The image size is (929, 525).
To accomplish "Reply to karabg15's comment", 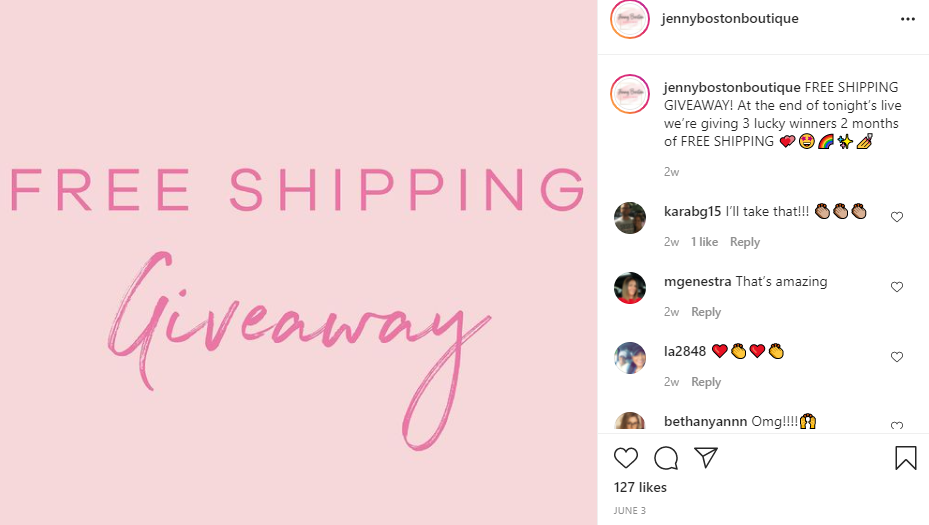I will tap(745, 242).
